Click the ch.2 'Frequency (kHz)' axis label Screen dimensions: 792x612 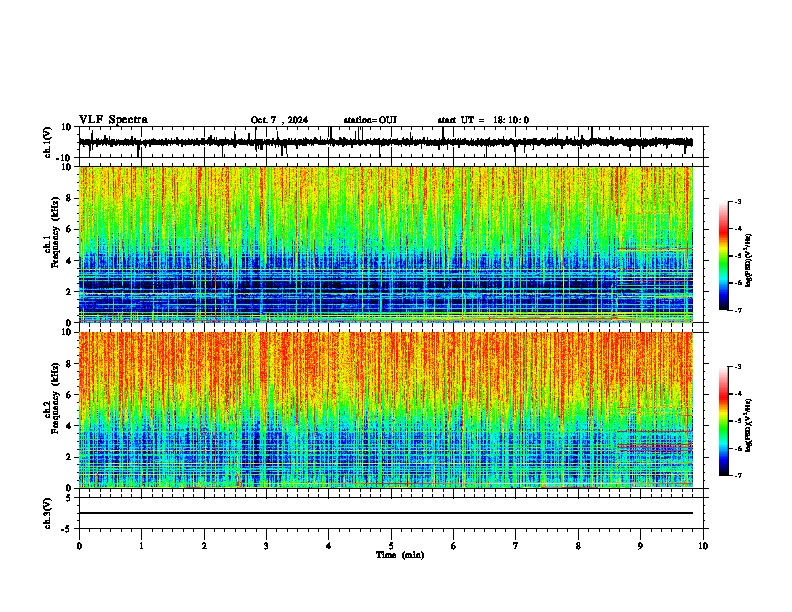(x=56, y=398)
